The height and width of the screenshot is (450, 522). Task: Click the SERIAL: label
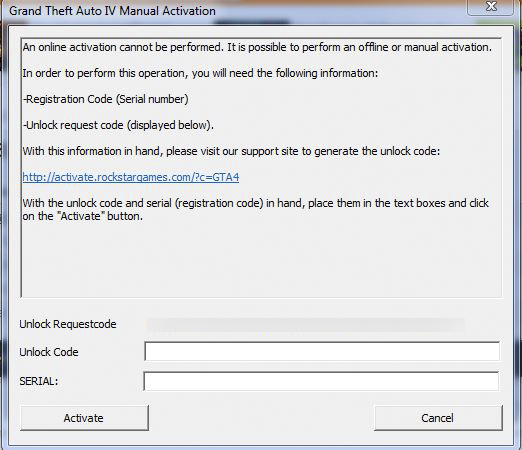(39, 381)
